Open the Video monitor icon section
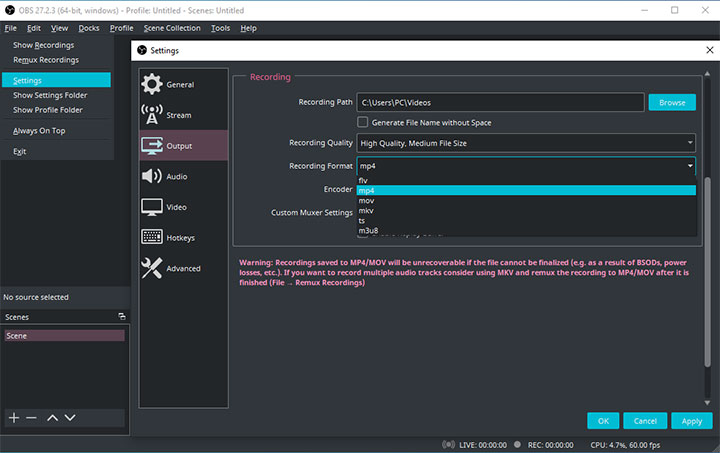 pyautogui.click(x=152, y=207)
